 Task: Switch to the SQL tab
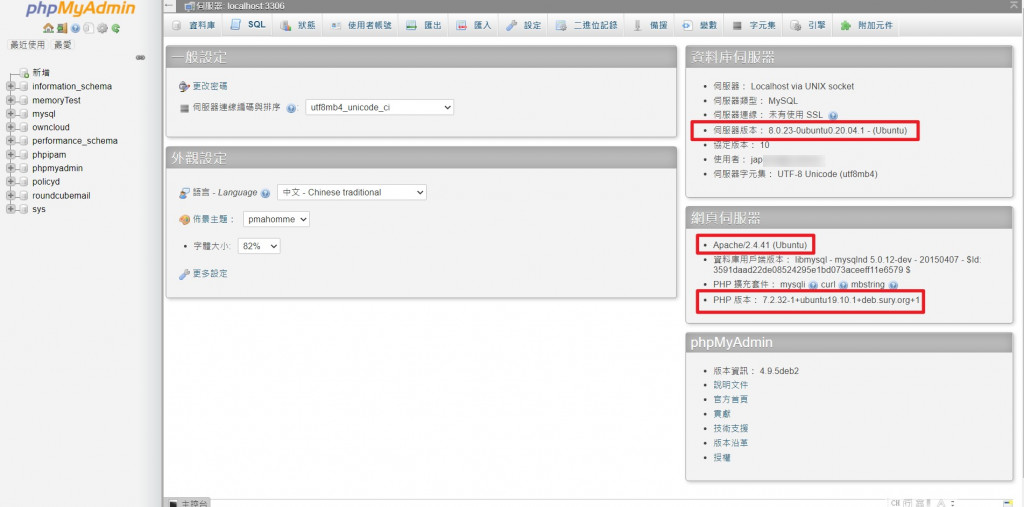pyautogui.click(x=248, y=25)
